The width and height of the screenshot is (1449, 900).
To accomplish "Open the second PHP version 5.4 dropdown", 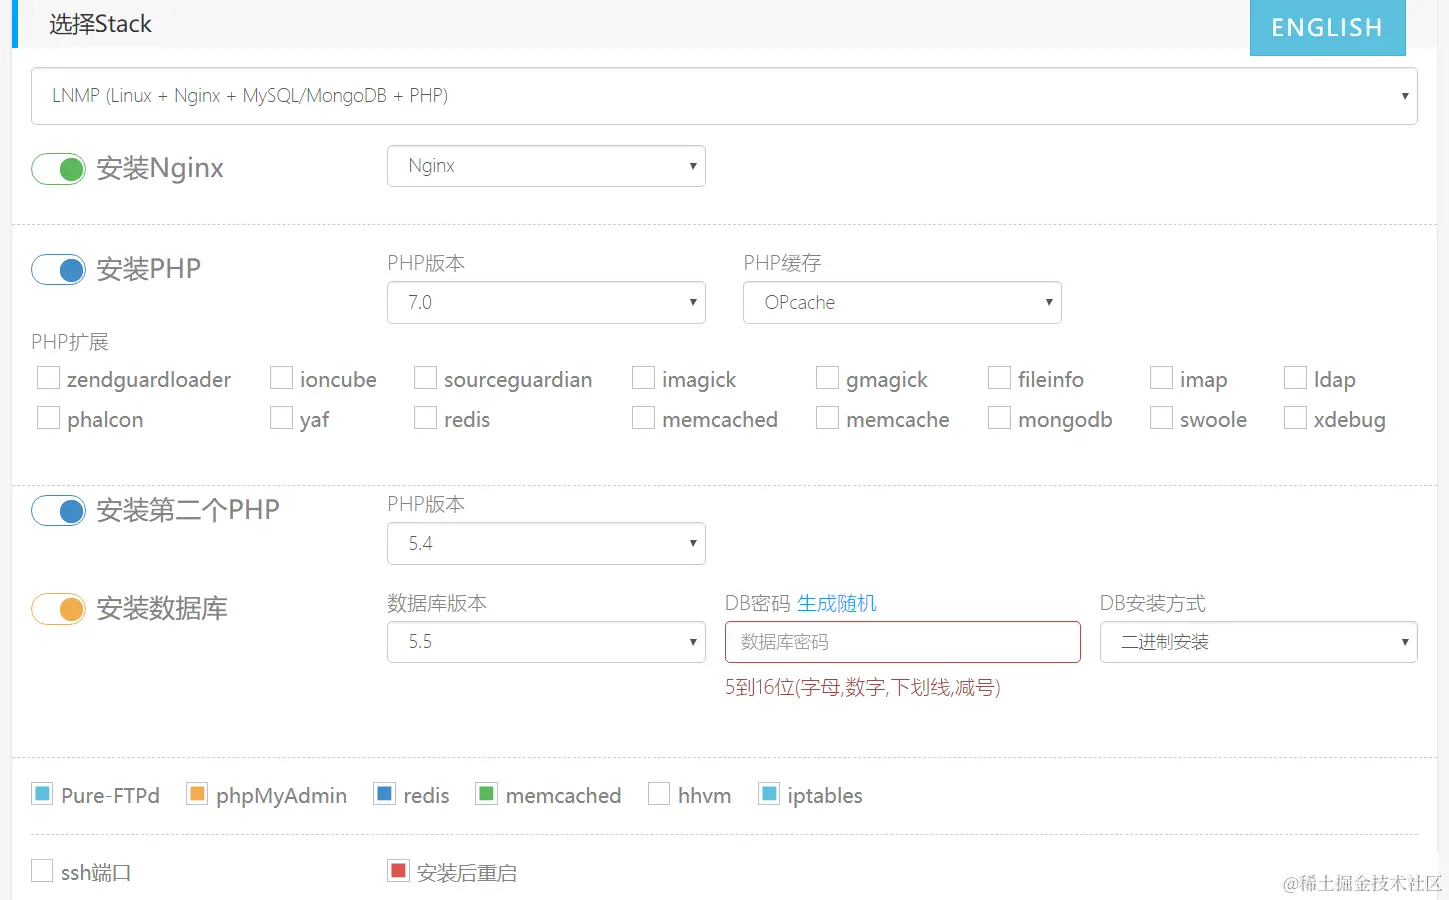I will click(x=546, y=544).
